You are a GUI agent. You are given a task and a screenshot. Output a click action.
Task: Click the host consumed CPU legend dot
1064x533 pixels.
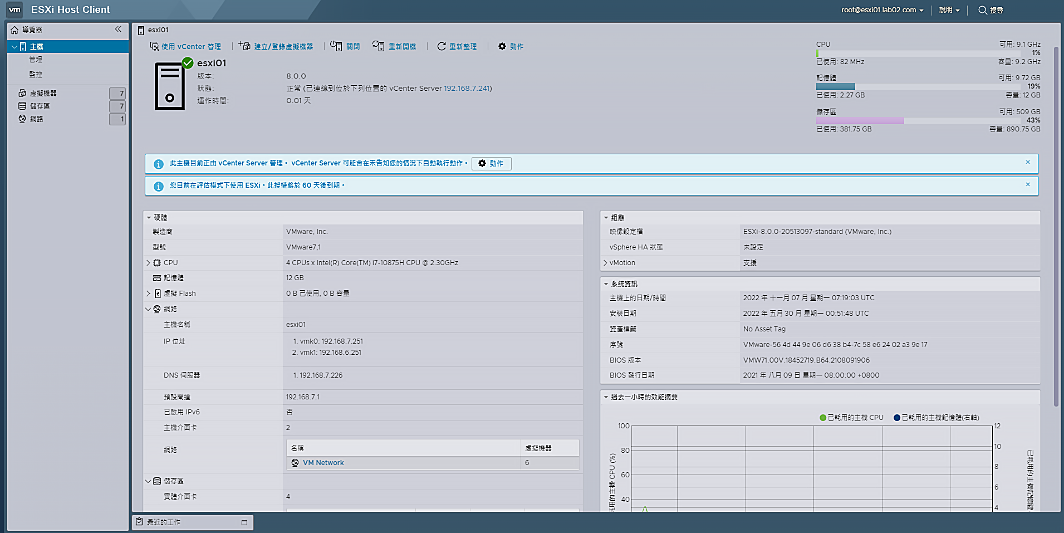coord(823,418)
